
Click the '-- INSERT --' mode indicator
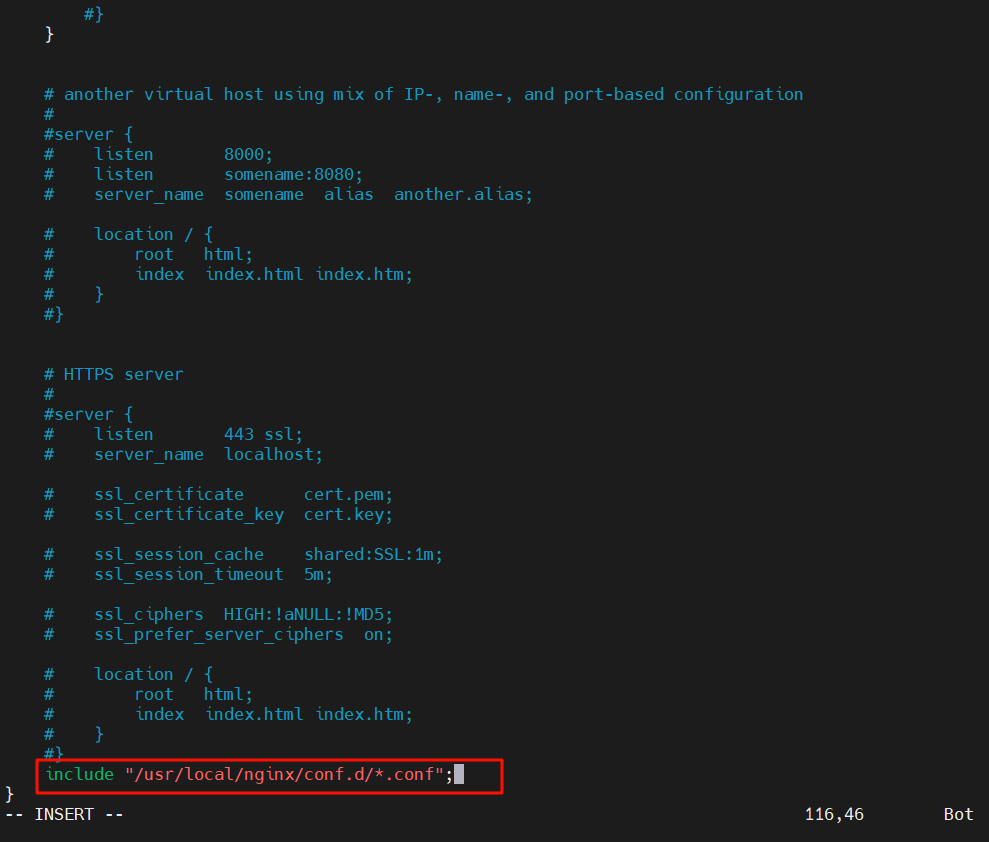coord(64,814)
